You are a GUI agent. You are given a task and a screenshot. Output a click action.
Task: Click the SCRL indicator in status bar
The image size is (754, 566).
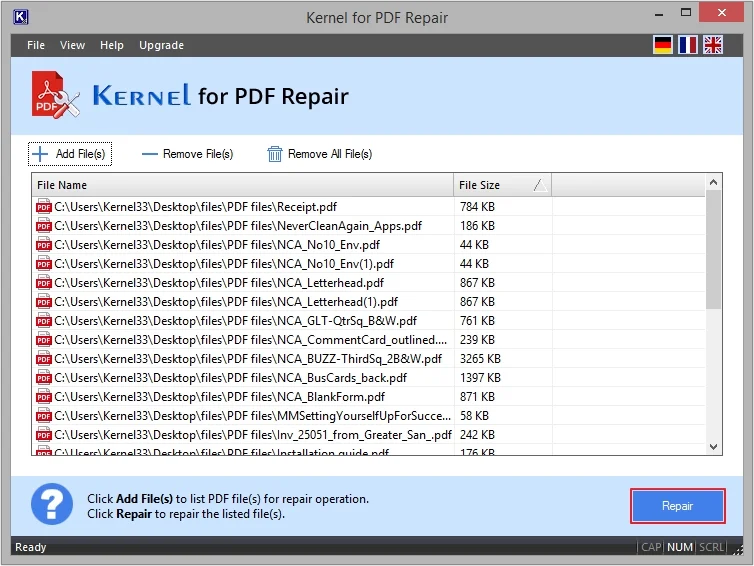coord(712,547)
